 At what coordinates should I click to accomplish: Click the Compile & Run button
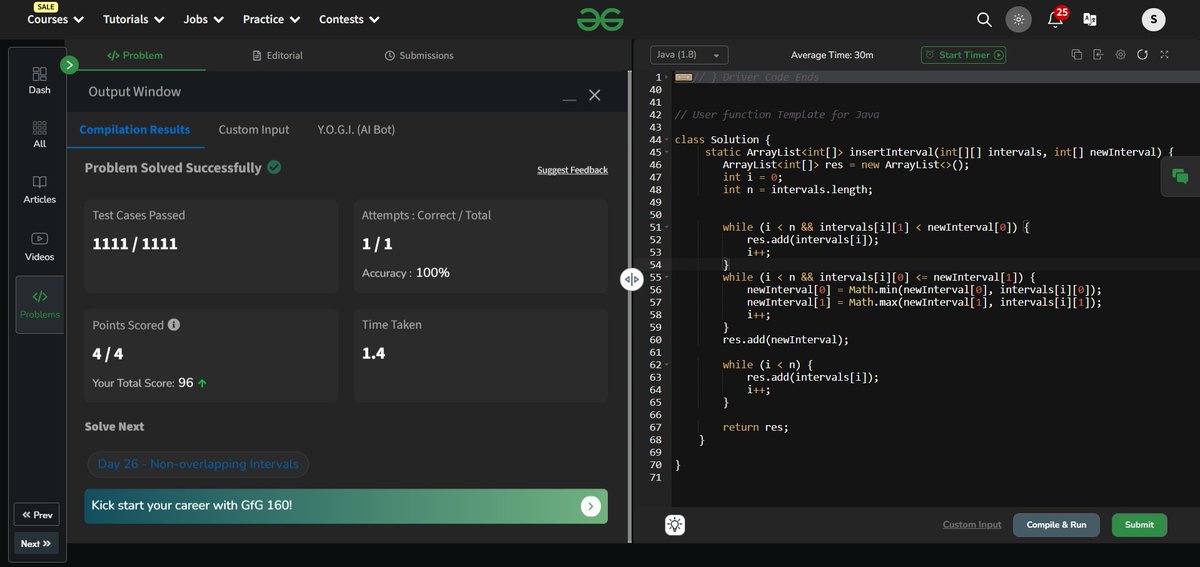[x=1056, y=525]
